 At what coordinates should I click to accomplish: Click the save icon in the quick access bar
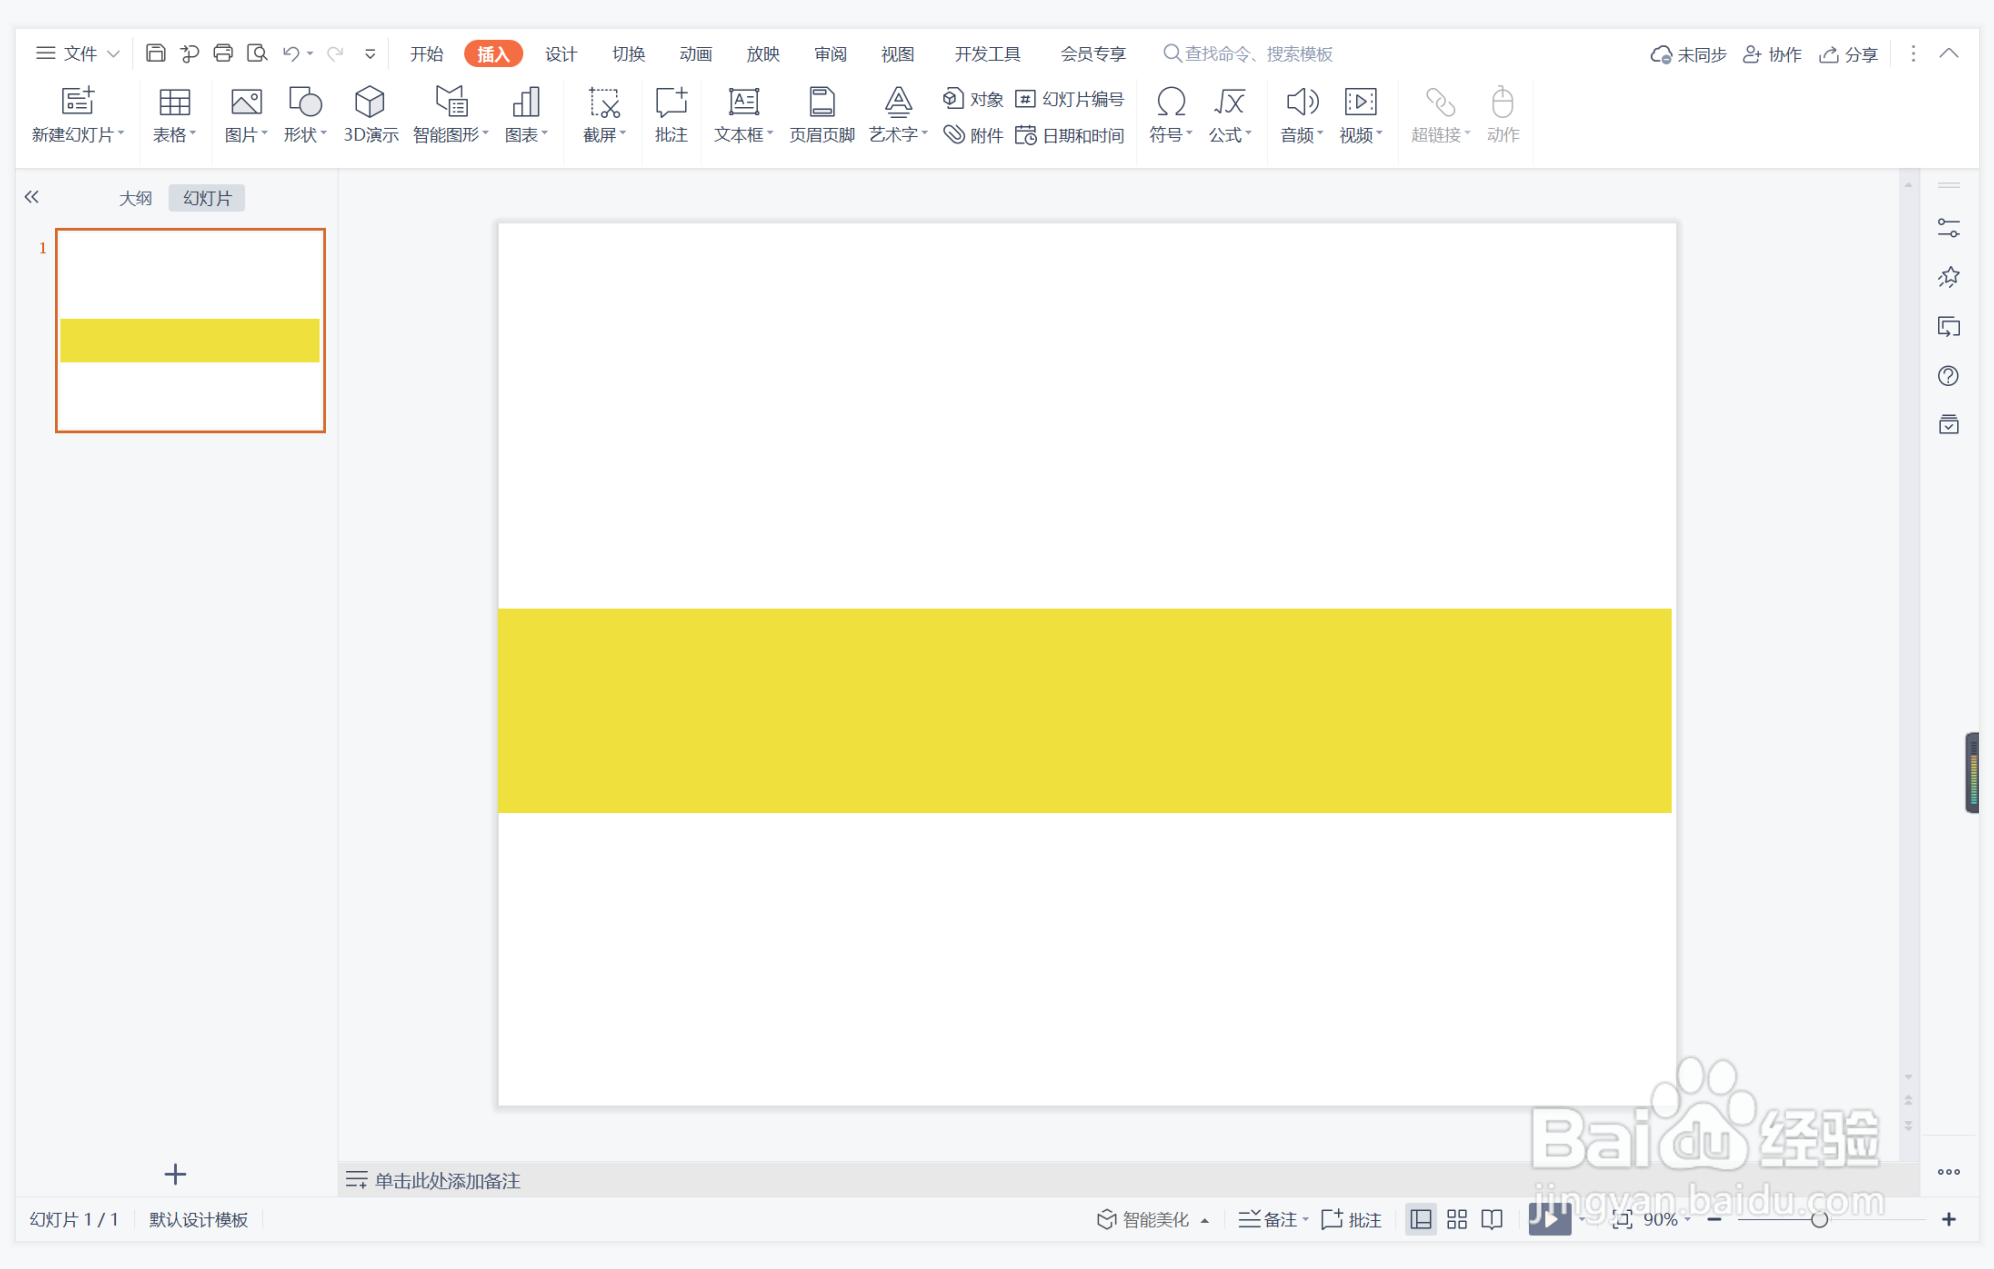[155, 53]
